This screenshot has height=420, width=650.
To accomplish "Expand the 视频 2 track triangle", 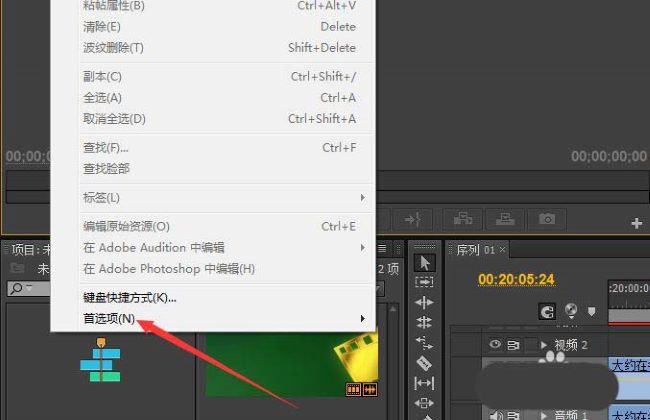I will pos(544,345).
